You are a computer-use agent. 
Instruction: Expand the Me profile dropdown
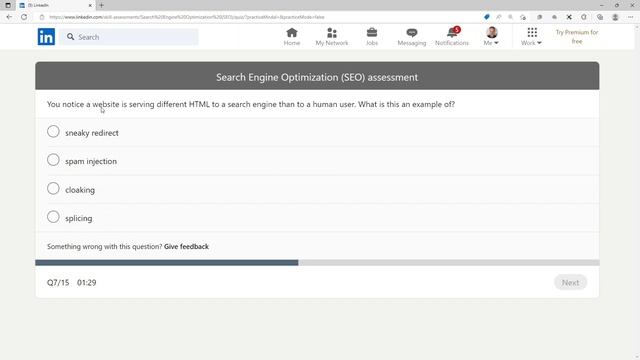pyautogui.click(x=491, y=37)
